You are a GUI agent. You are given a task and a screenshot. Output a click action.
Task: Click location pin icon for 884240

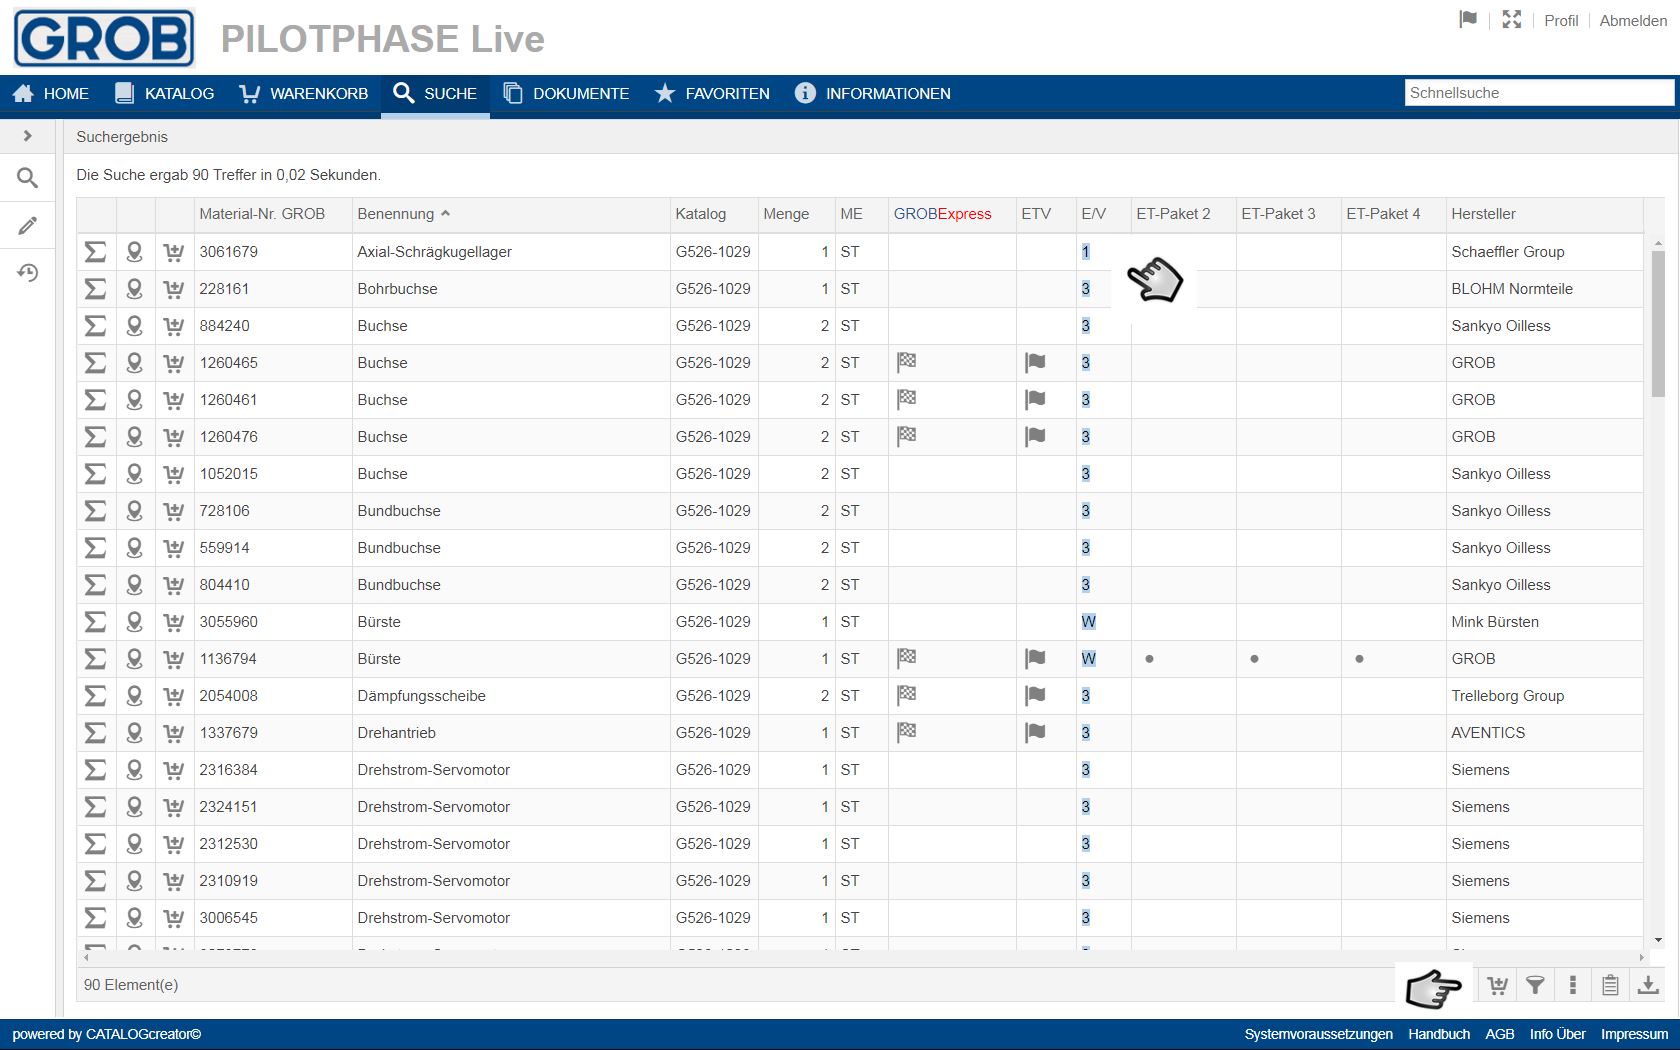[135, 326]
